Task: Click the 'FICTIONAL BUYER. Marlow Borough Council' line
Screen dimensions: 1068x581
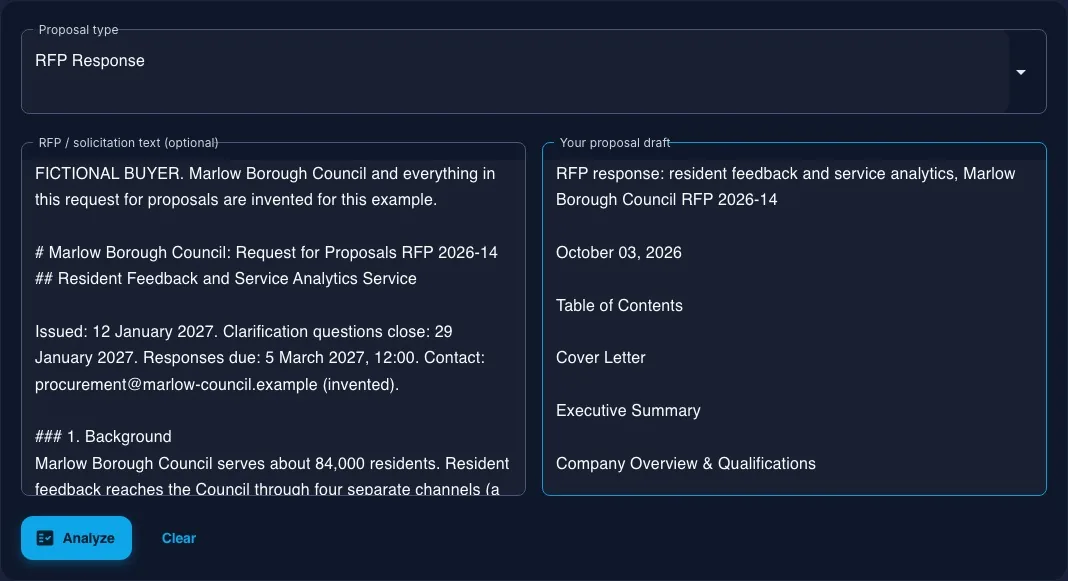Action: click(265, 174)
